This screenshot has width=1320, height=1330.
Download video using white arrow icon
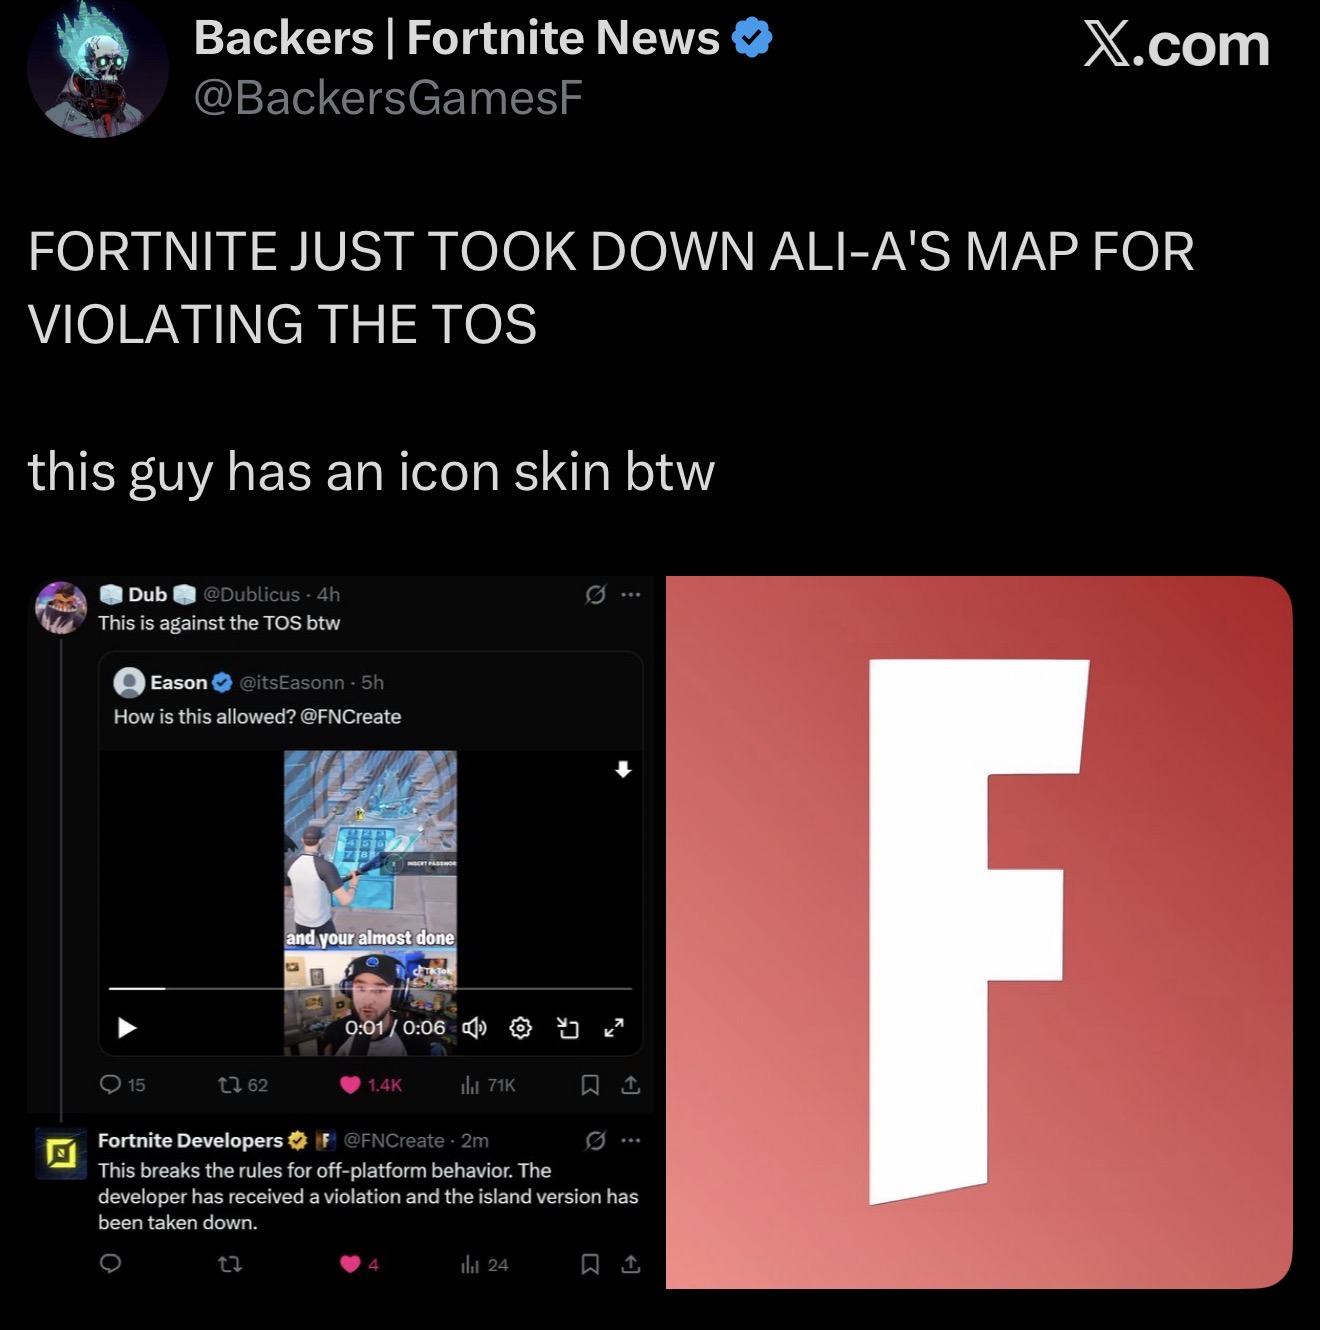623,769
